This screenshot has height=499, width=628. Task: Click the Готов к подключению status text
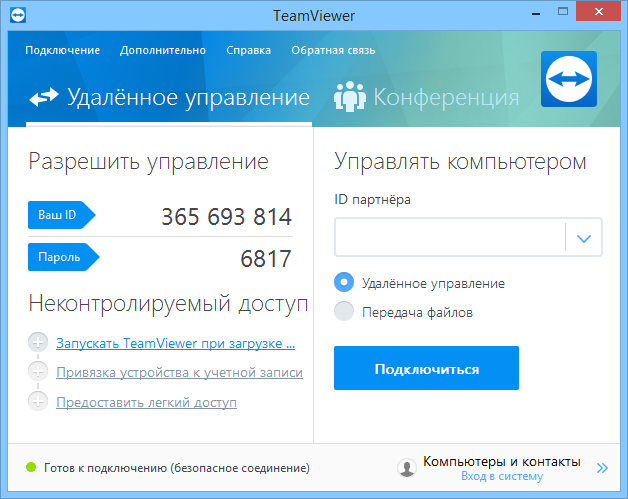pos(177,468)
